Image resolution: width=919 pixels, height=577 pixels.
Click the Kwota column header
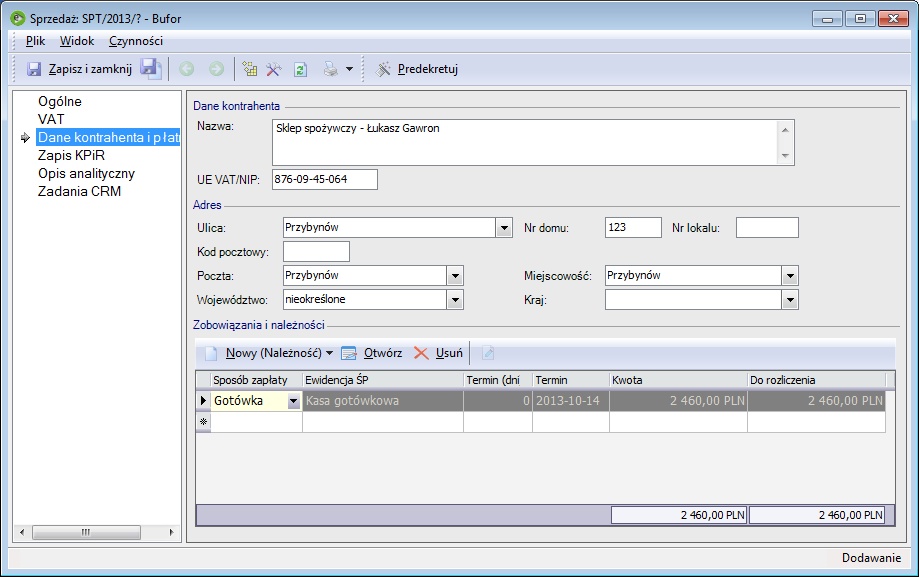[x=678, y=380]
